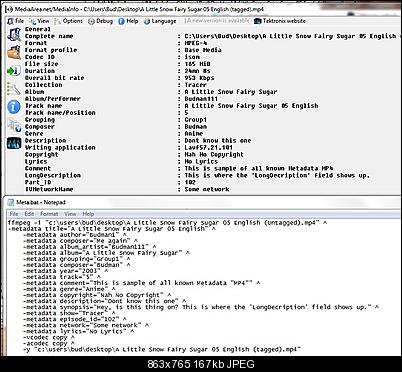The width and height of the screenshot is (402, 372).
Task: Click the 'General' heading in MediaInfo
Action: [38, 29]
